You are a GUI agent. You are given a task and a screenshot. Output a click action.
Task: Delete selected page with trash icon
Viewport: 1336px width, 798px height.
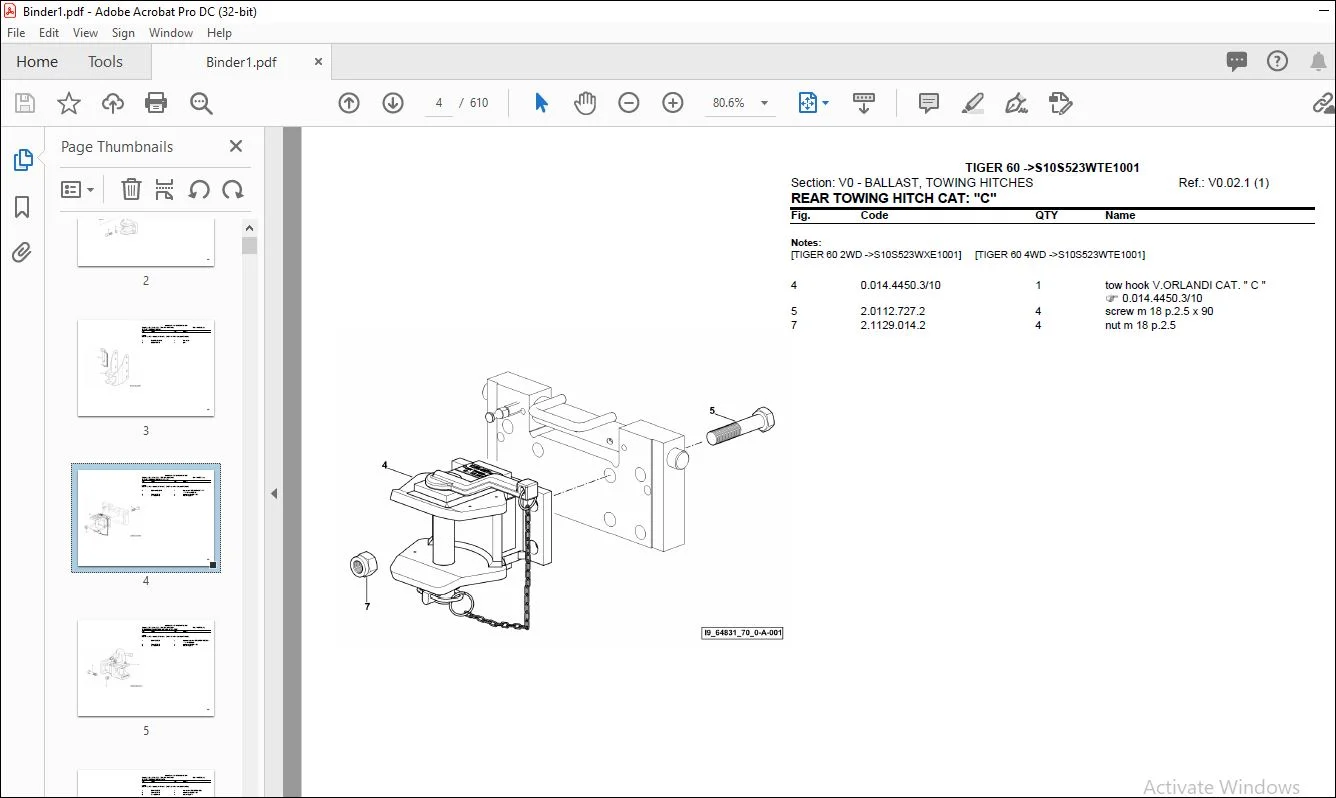(131, 189)
